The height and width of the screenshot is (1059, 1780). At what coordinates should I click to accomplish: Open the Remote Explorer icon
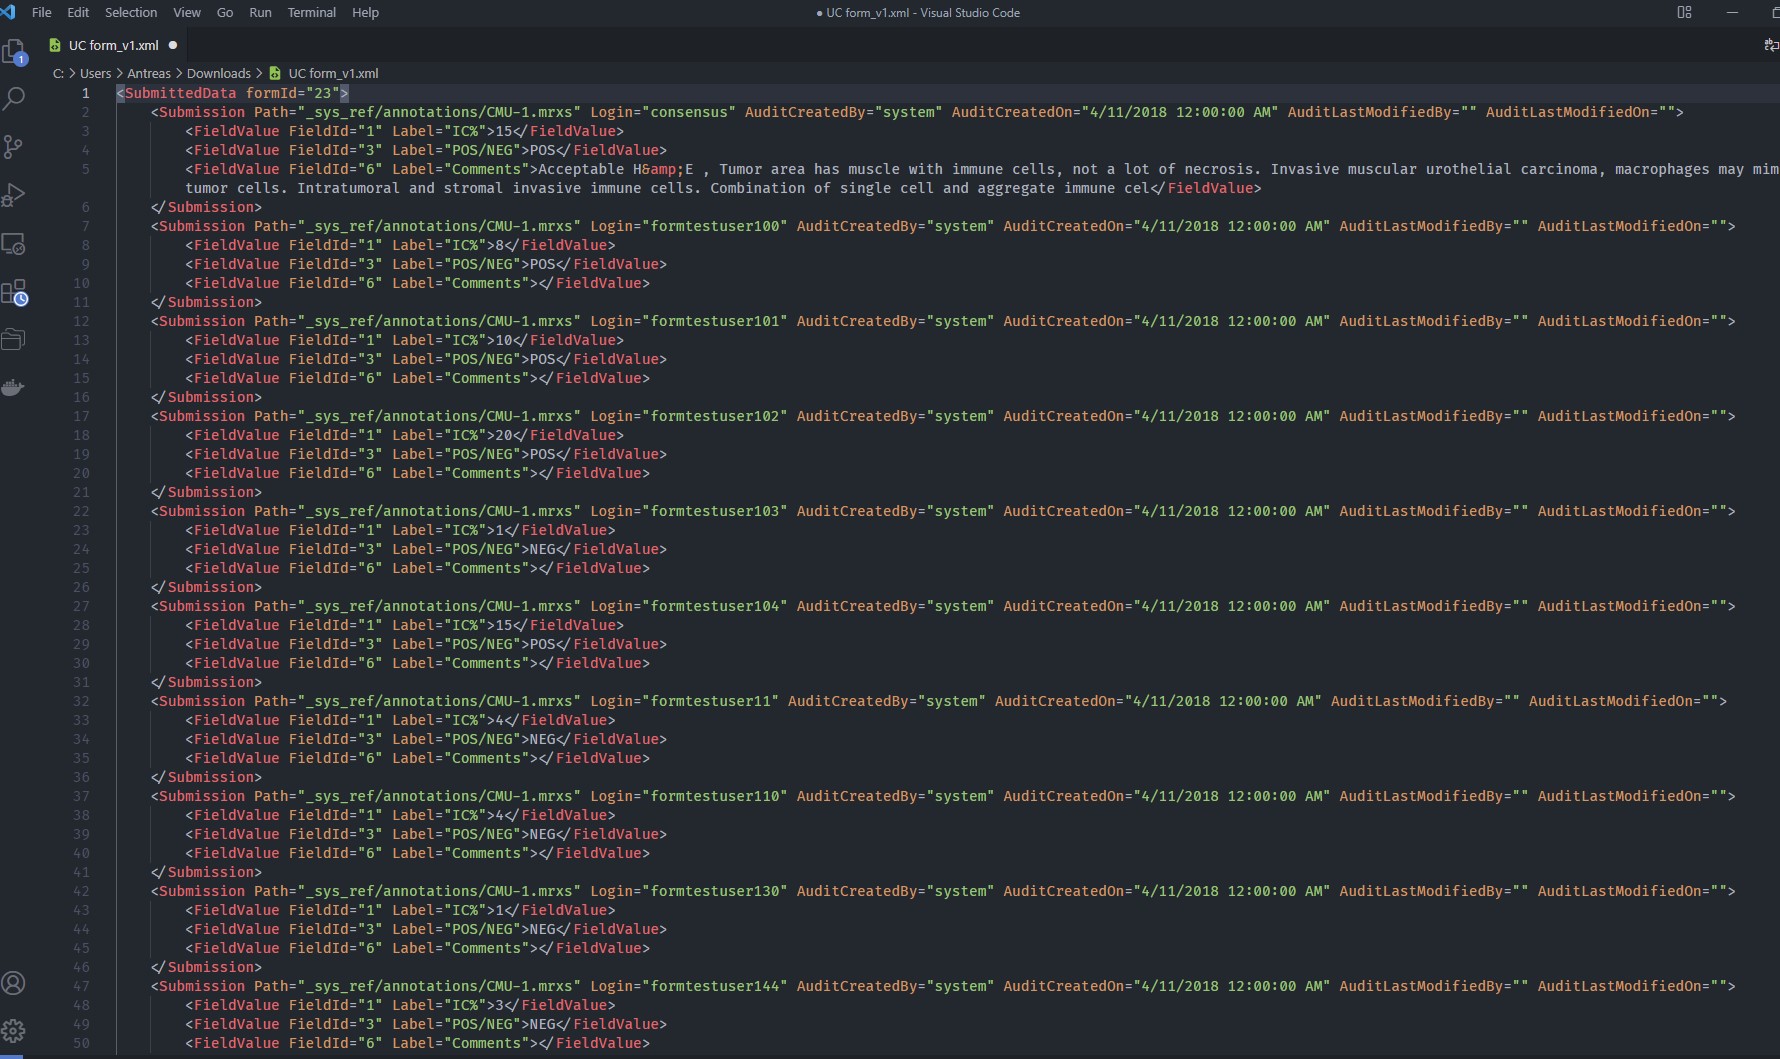click(x=14, y=244)
